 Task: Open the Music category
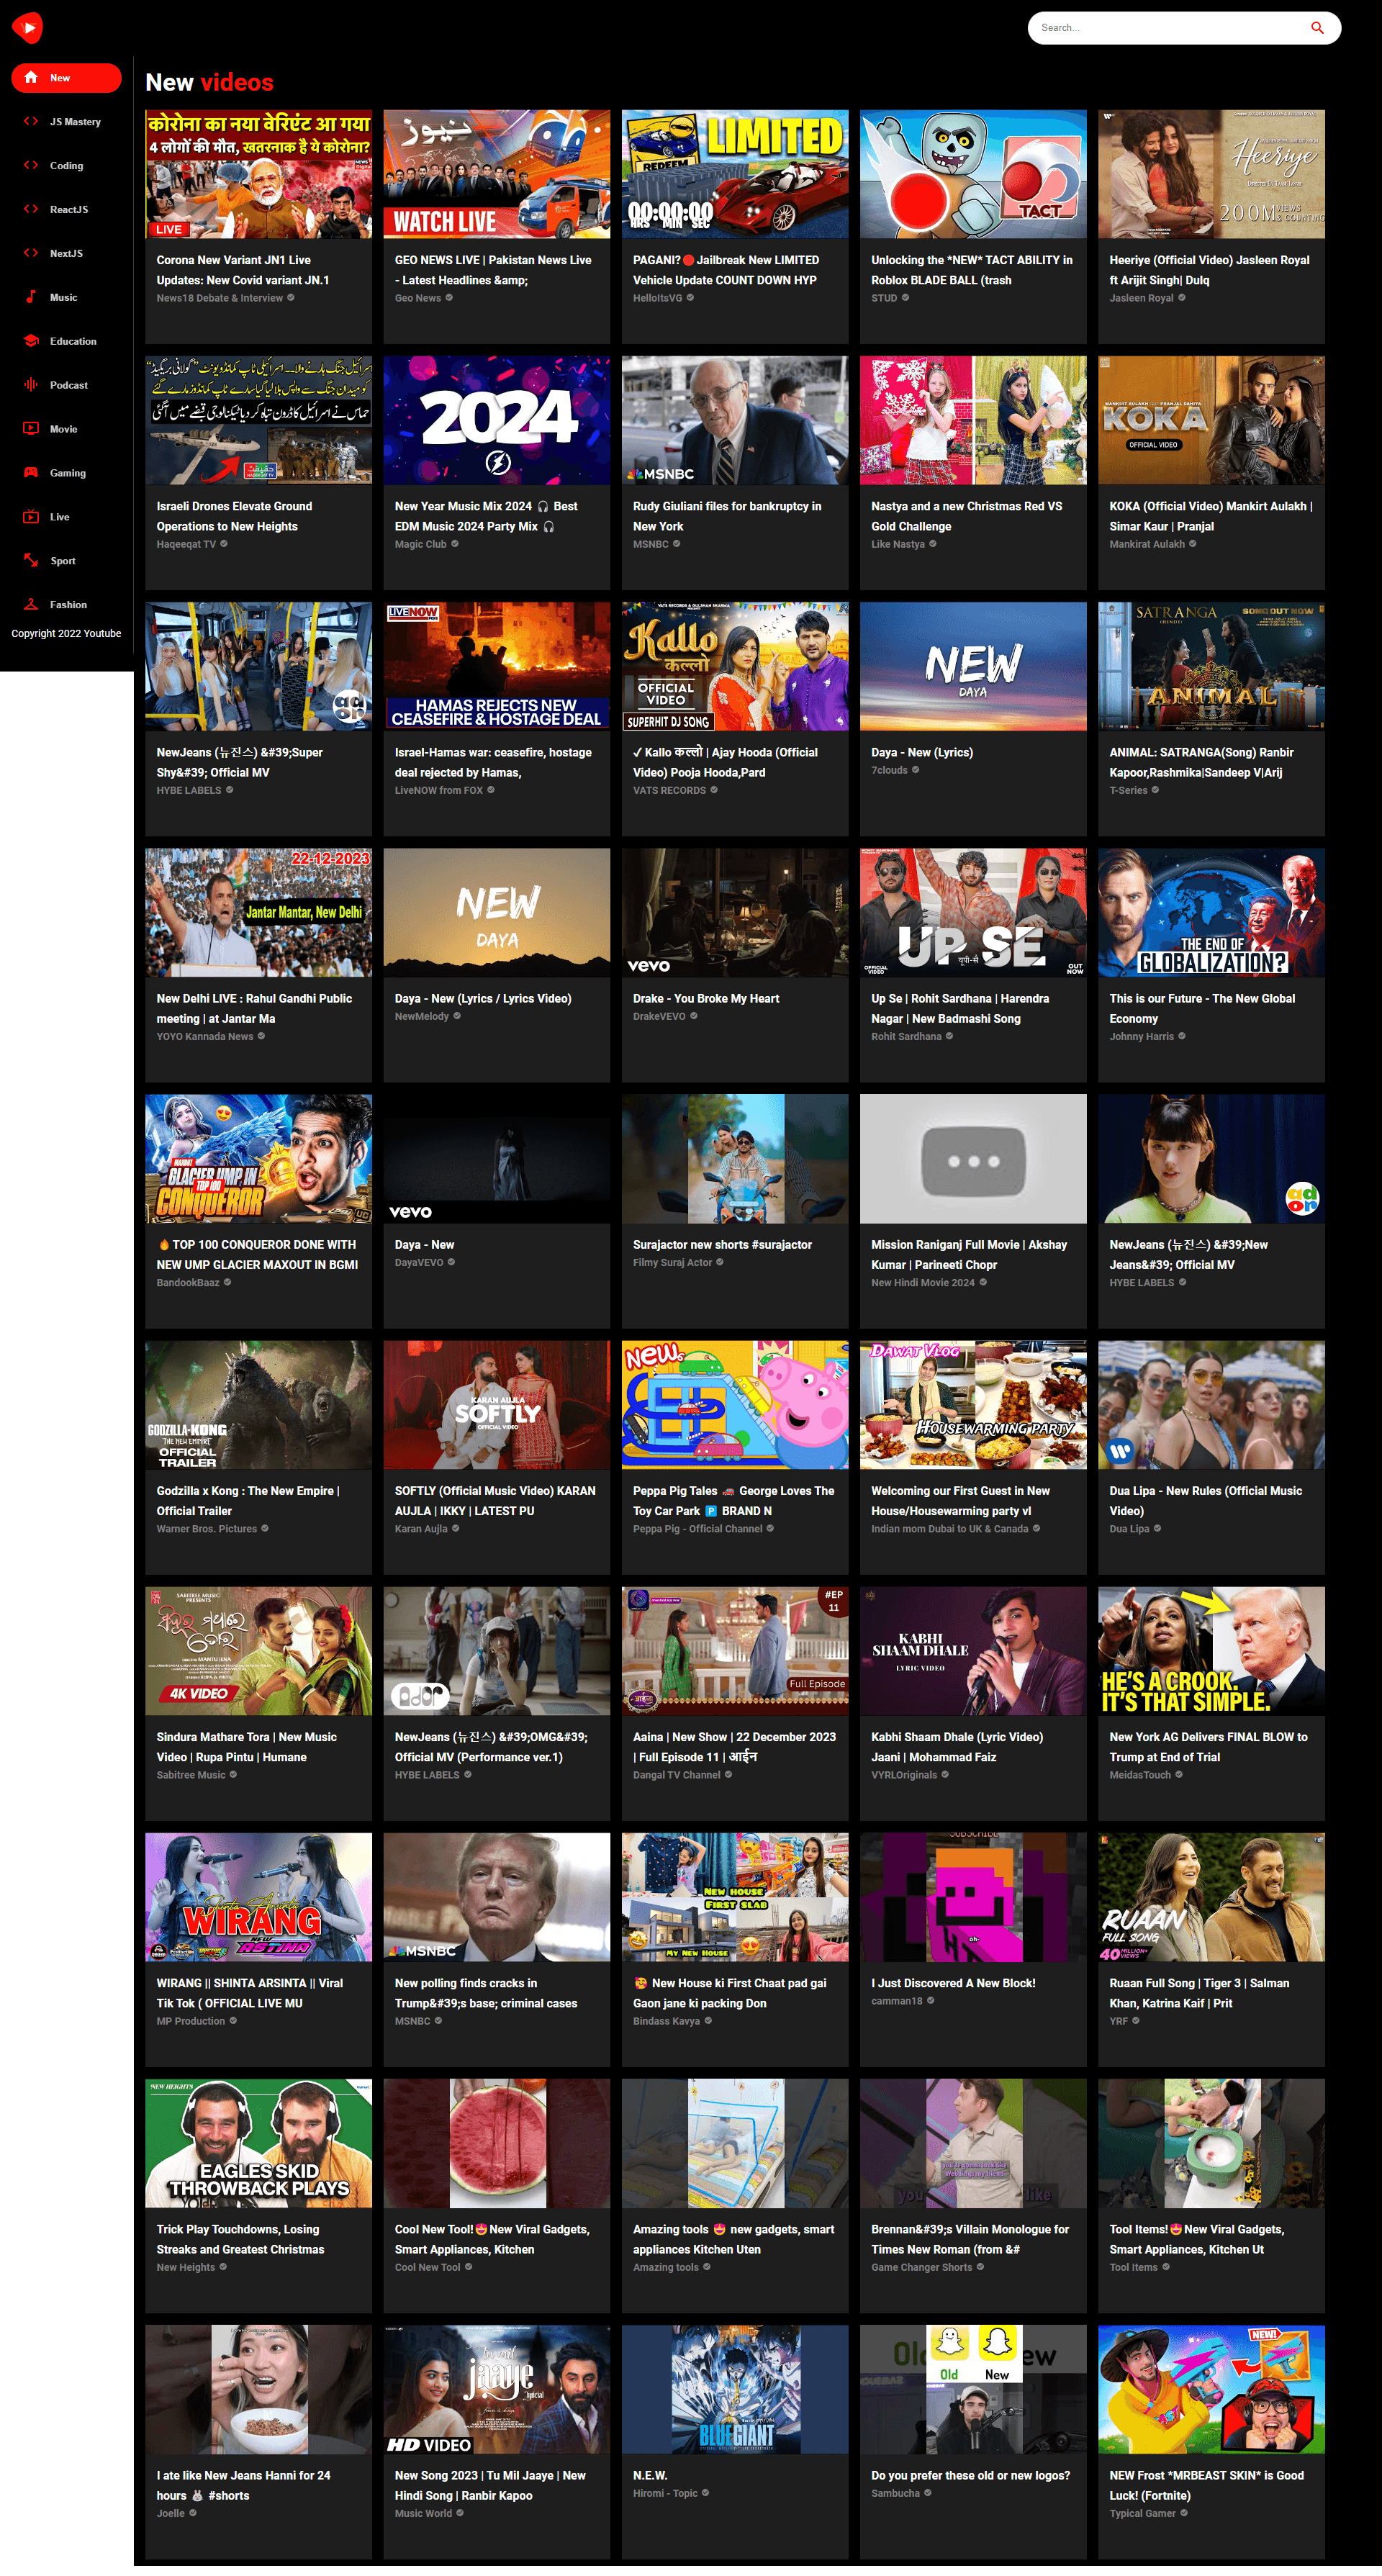(66, 298)
